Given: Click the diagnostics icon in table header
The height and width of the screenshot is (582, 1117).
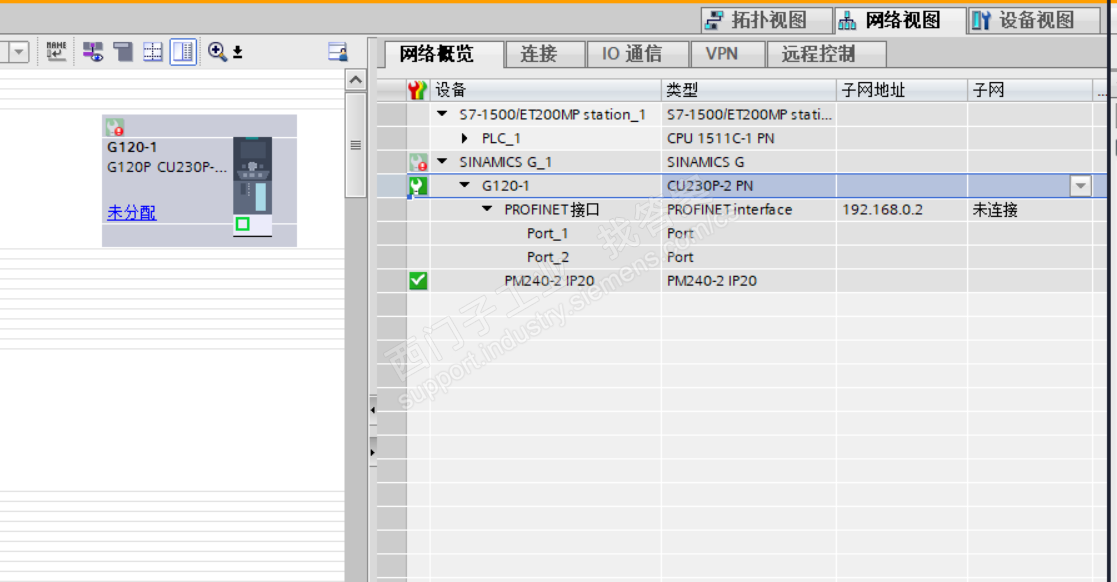Looking at the screenshot, I should (x=417, y=90).
